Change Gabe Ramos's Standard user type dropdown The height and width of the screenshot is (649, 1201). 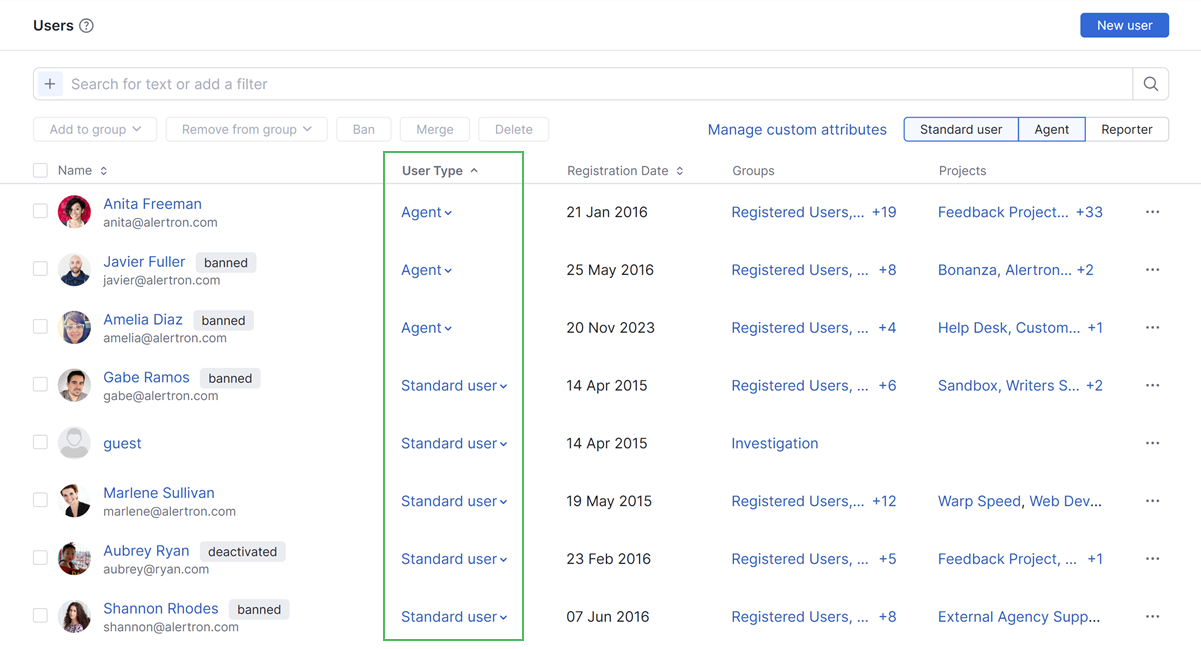[454, 386]
